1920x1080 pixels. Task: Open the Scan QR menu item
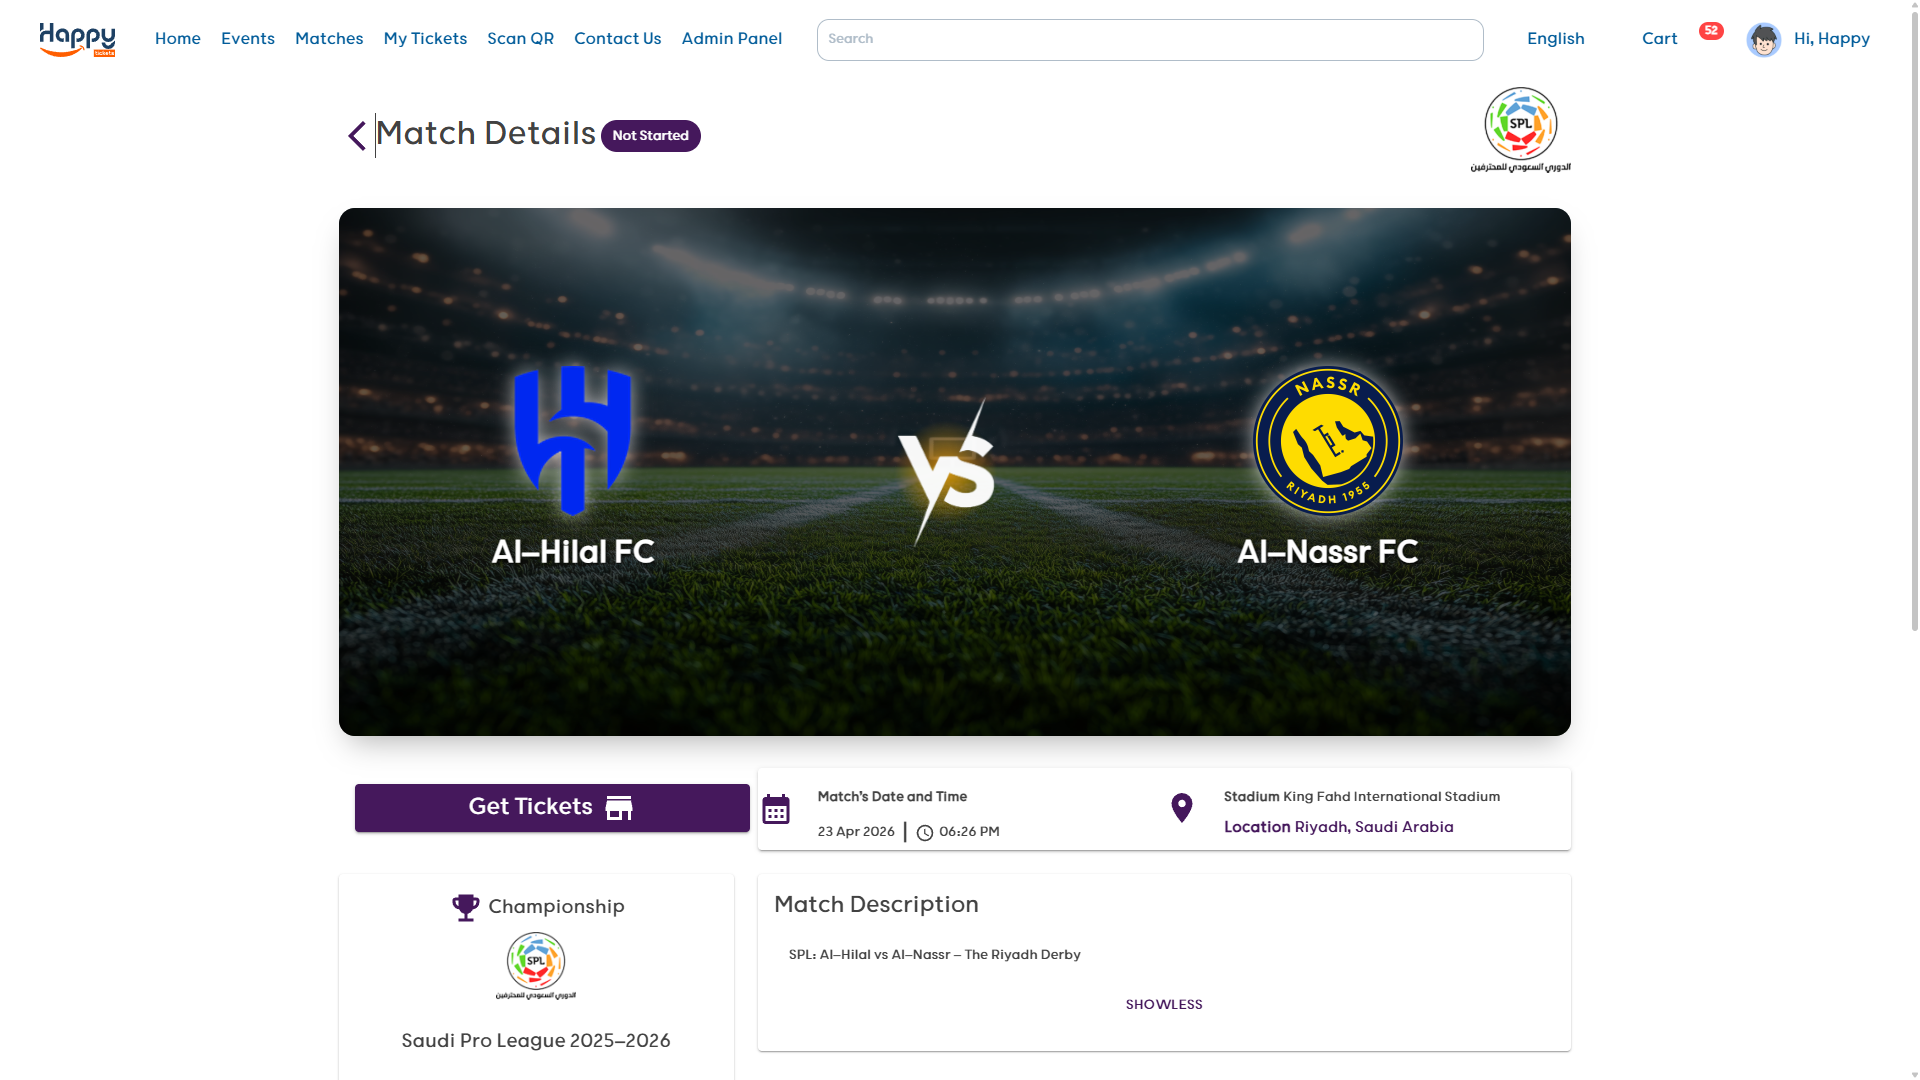(520, 39)
